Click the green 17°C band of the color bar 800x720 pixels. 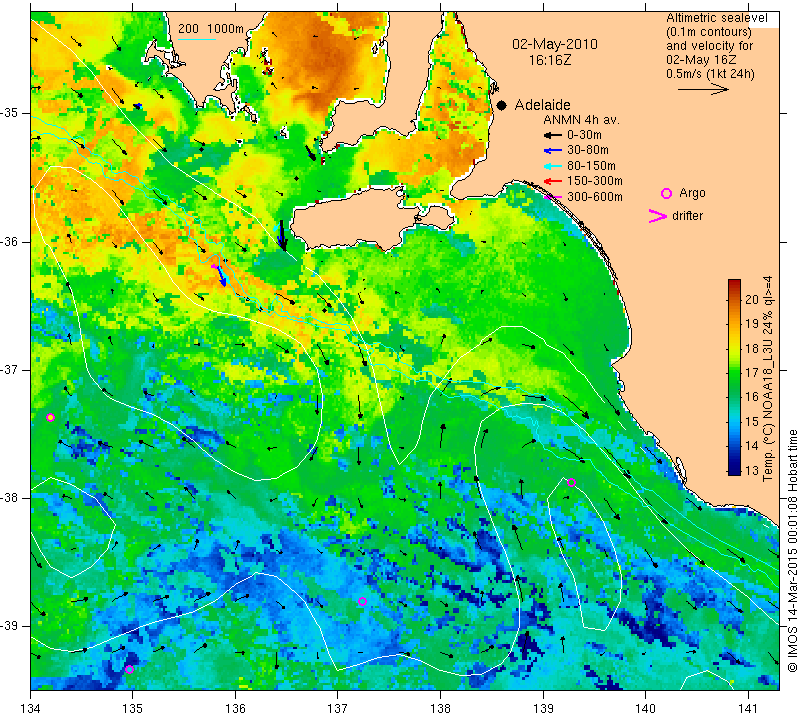(x=734, y=373)
